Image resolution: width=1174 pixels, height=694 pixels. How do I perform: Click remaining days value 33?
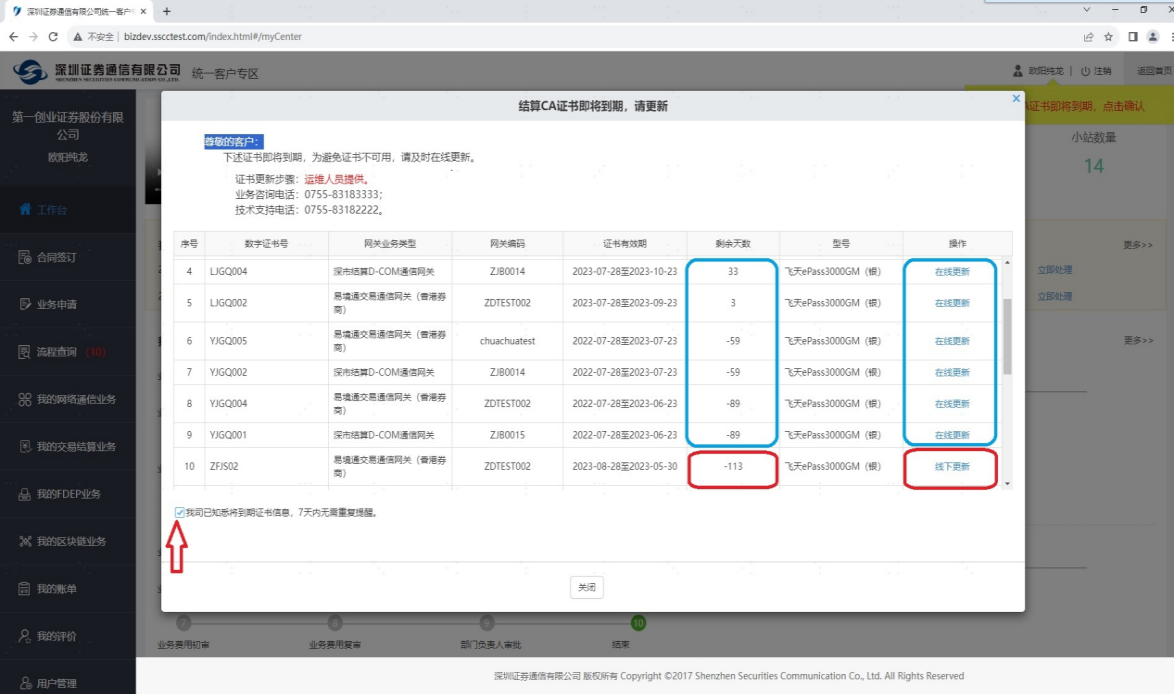click(733, 272)
